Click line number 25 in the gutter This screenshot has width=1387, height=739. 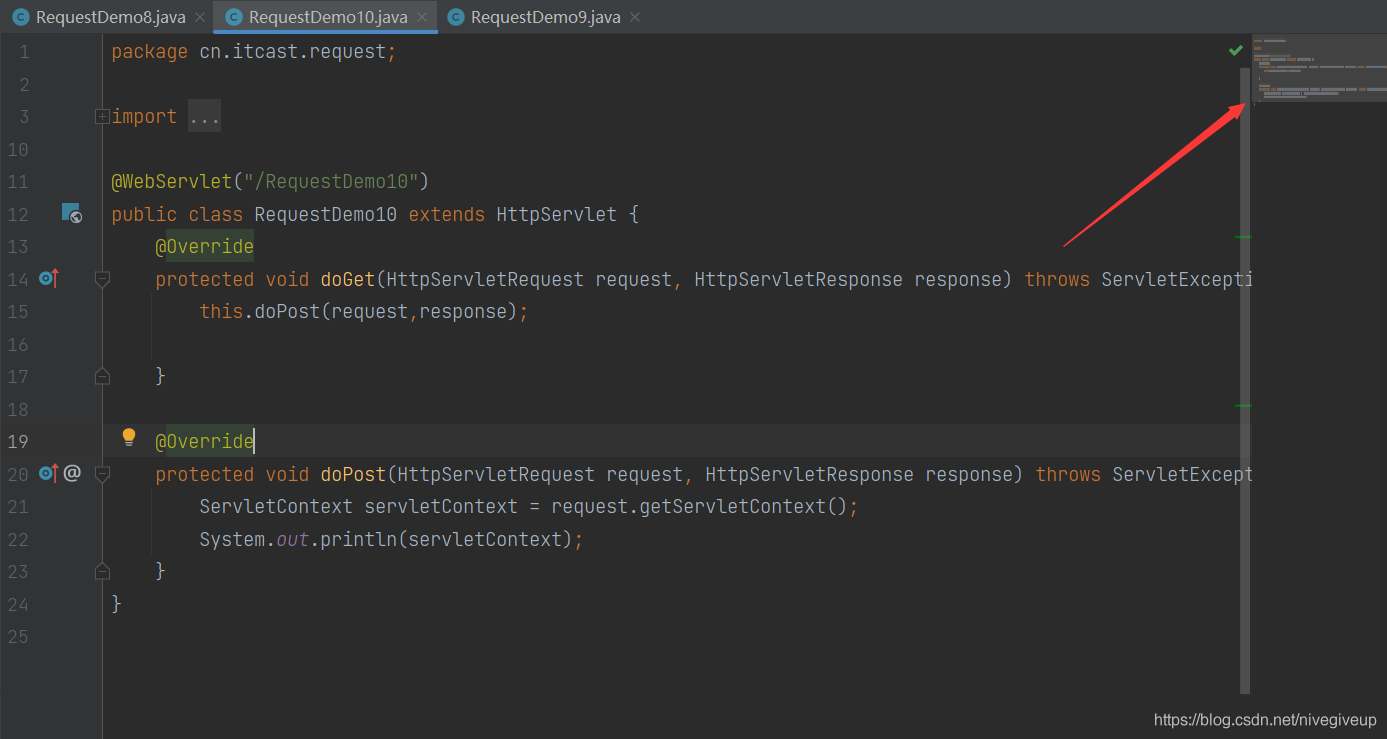click(18, 637)
